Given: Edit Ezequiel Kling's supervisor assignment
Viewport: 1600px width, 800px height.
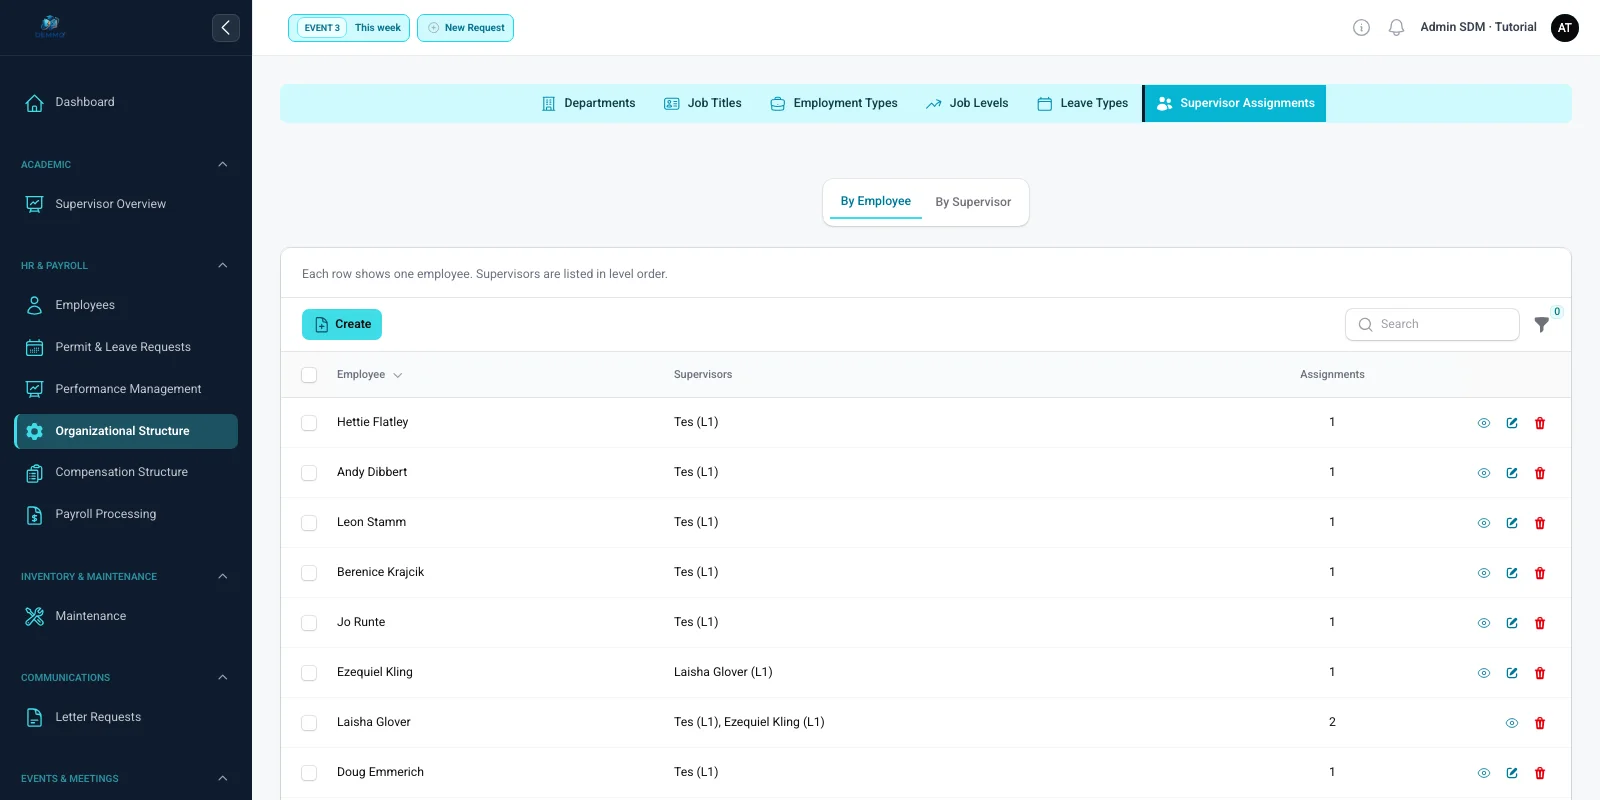Looking at the screenshot, I should 1512,673.
